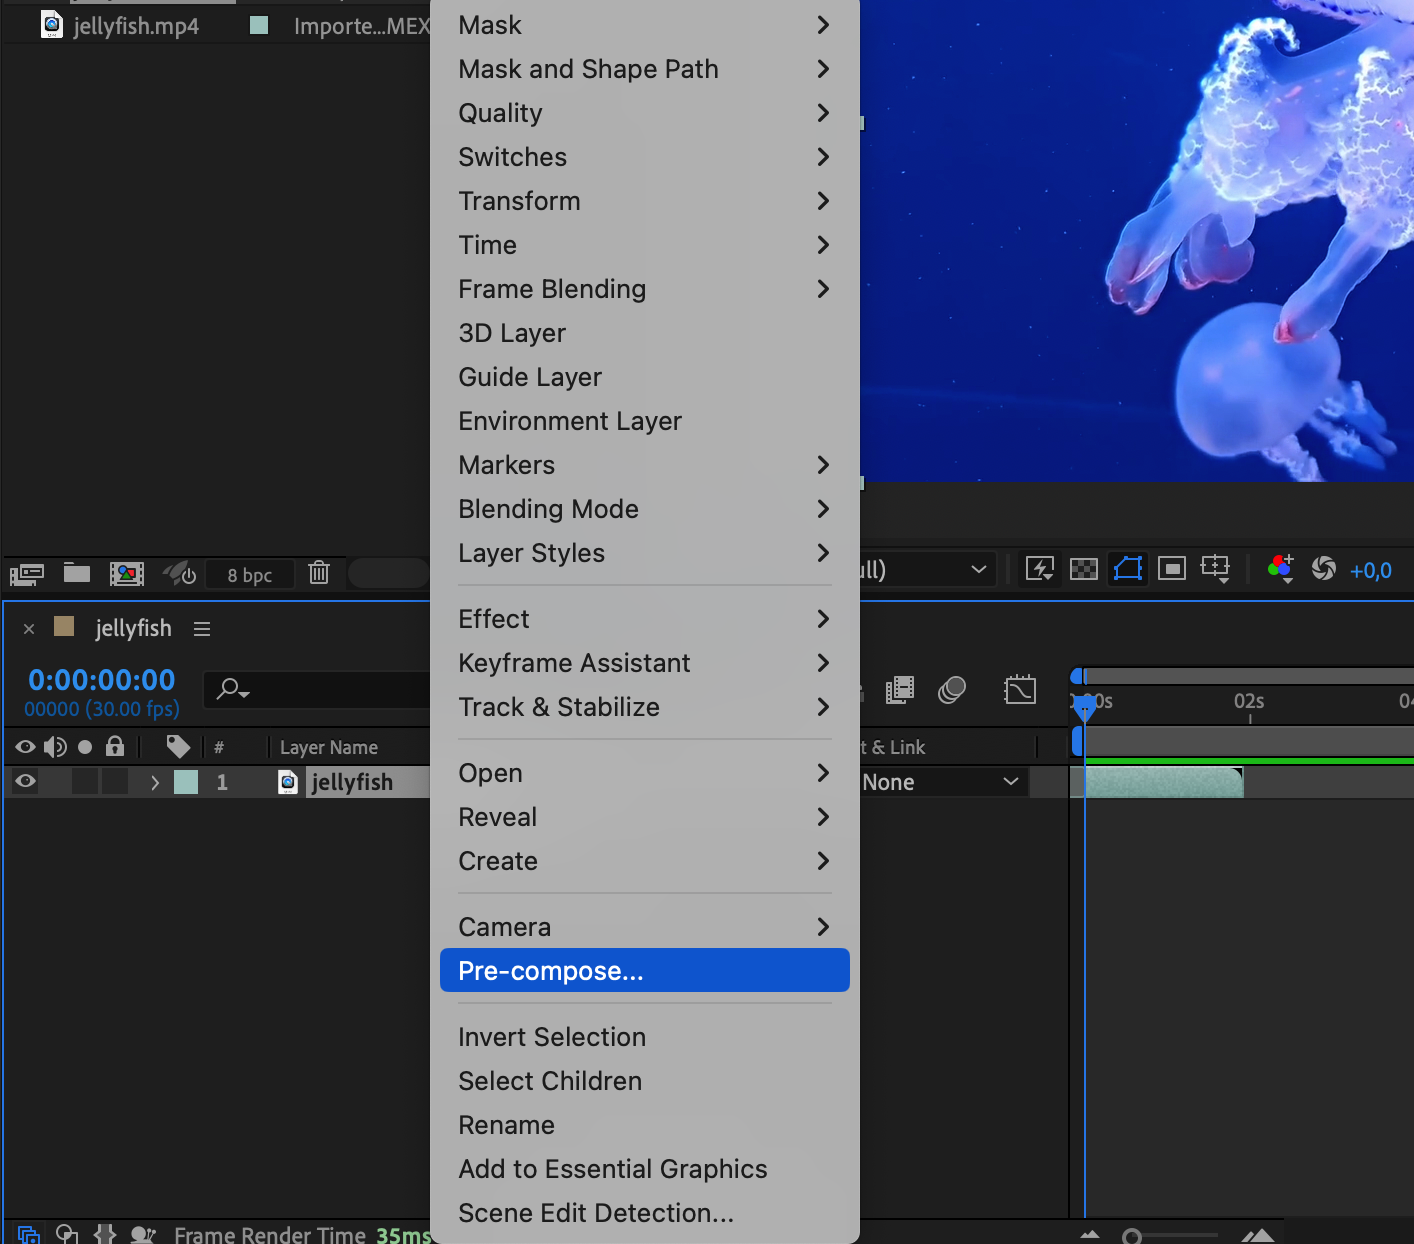The height and width of the screenshot is (1244, 1414).
Task: Hide the jellyfish layer with eye icon
Action: 26,782
